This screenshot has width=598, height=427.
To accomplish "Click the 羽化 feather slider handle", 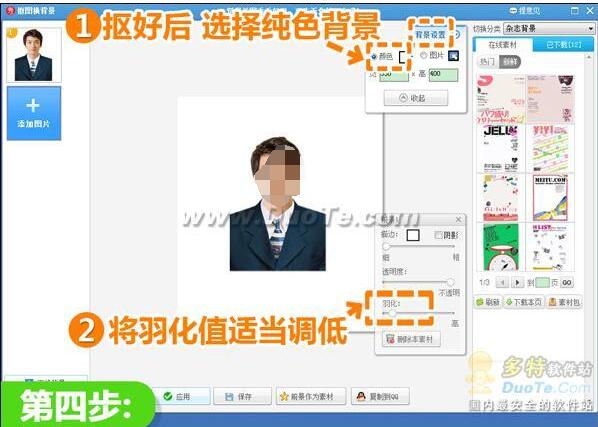I will coord(392,313).
